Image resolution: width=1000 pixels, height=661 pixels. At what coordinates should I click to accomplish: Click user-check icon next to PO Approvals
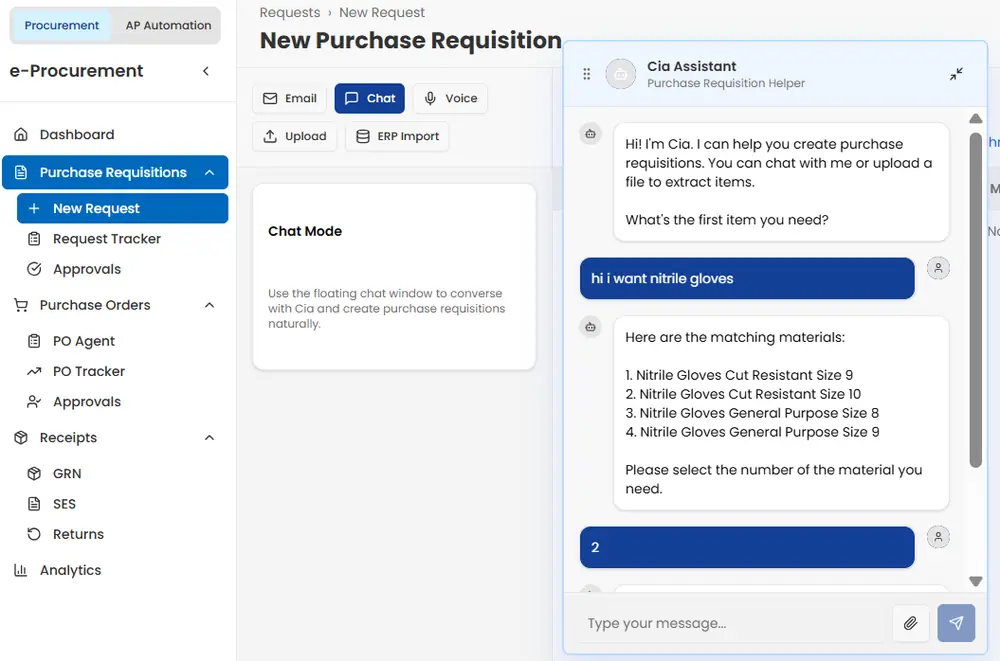tap(34, 402)
